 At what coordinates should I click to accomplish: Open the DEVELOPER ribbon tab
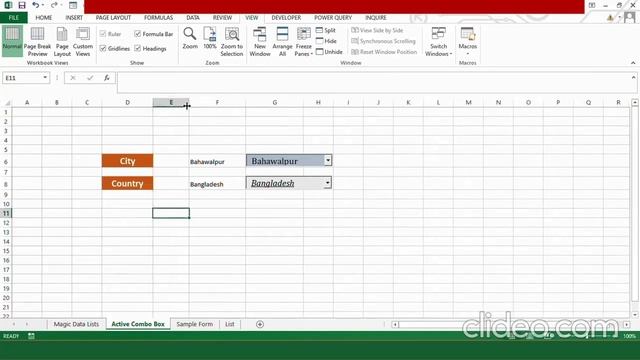pyautogui.click(x=286, y=18)
